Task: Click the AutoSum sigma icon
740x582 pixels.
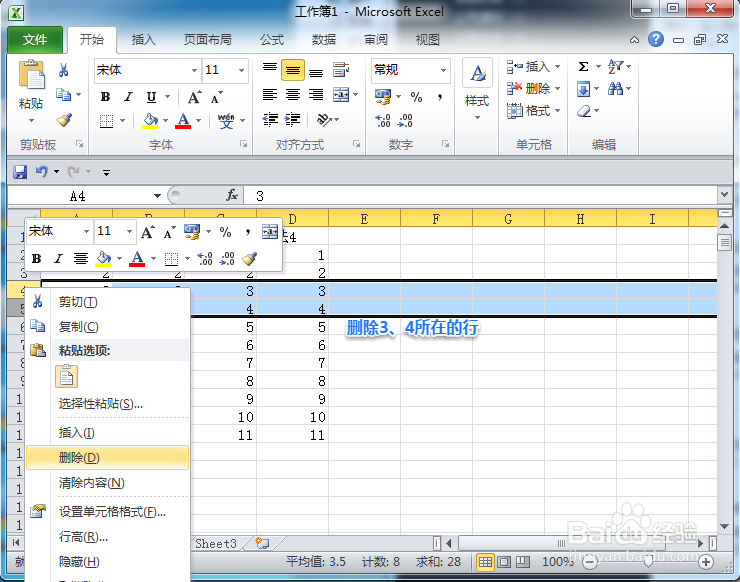Action: pyautogui.click(x=583, y=67)
